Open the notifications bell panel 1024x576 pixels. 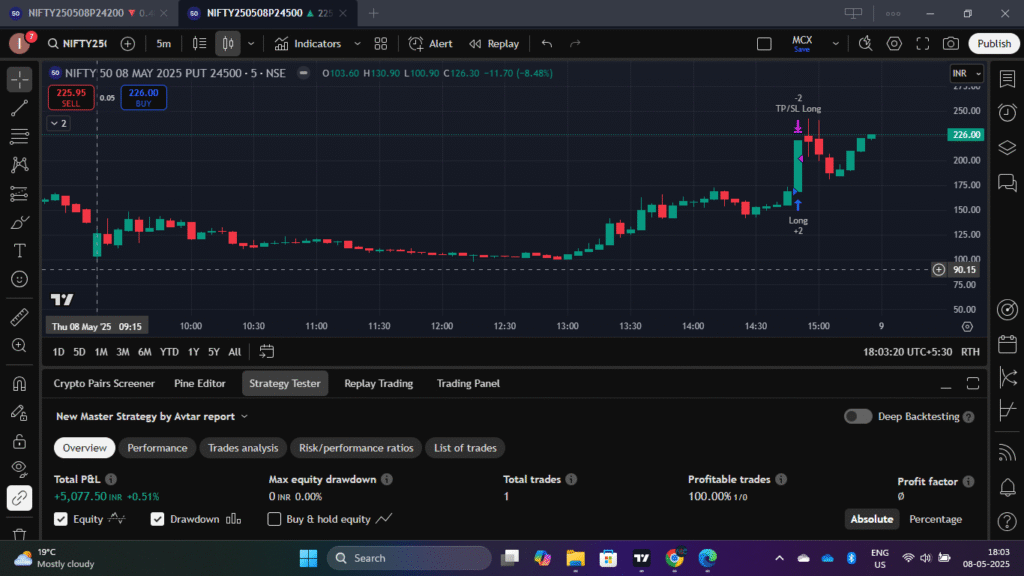click(1007, 487)
